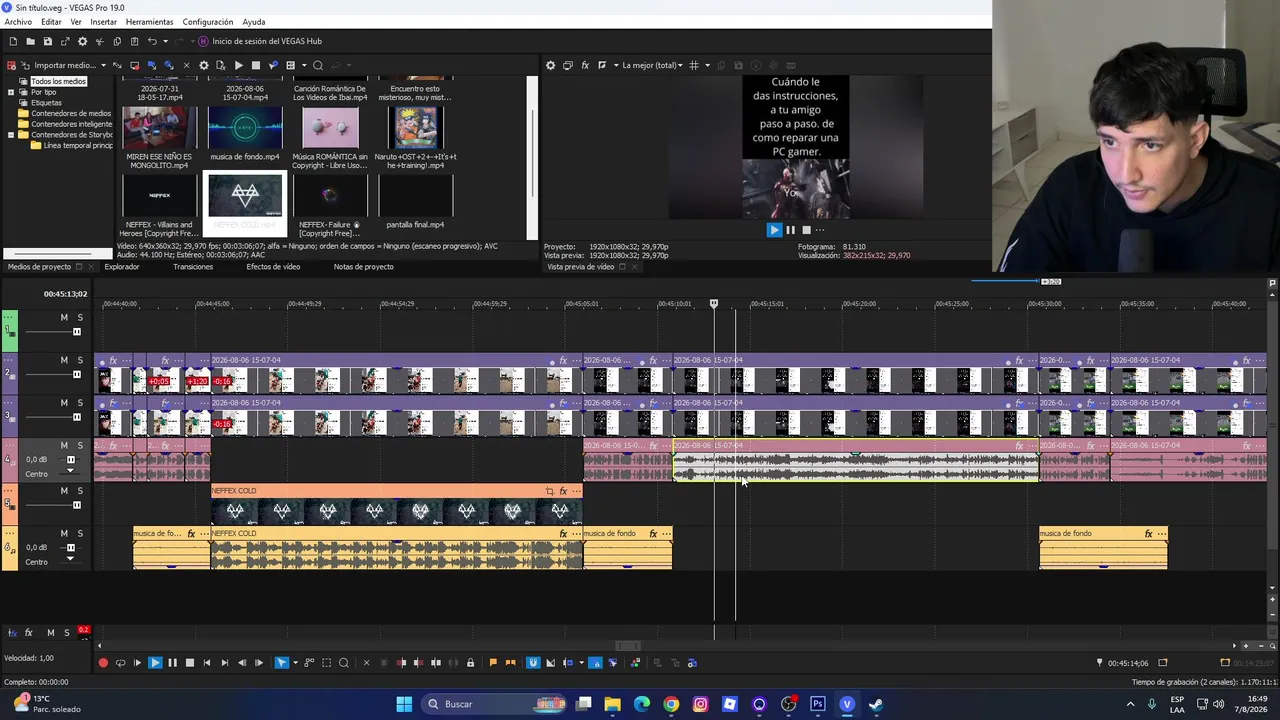Open a project using the folder icon
This screenshot has width=1280, height=720.
coord(30,41)
